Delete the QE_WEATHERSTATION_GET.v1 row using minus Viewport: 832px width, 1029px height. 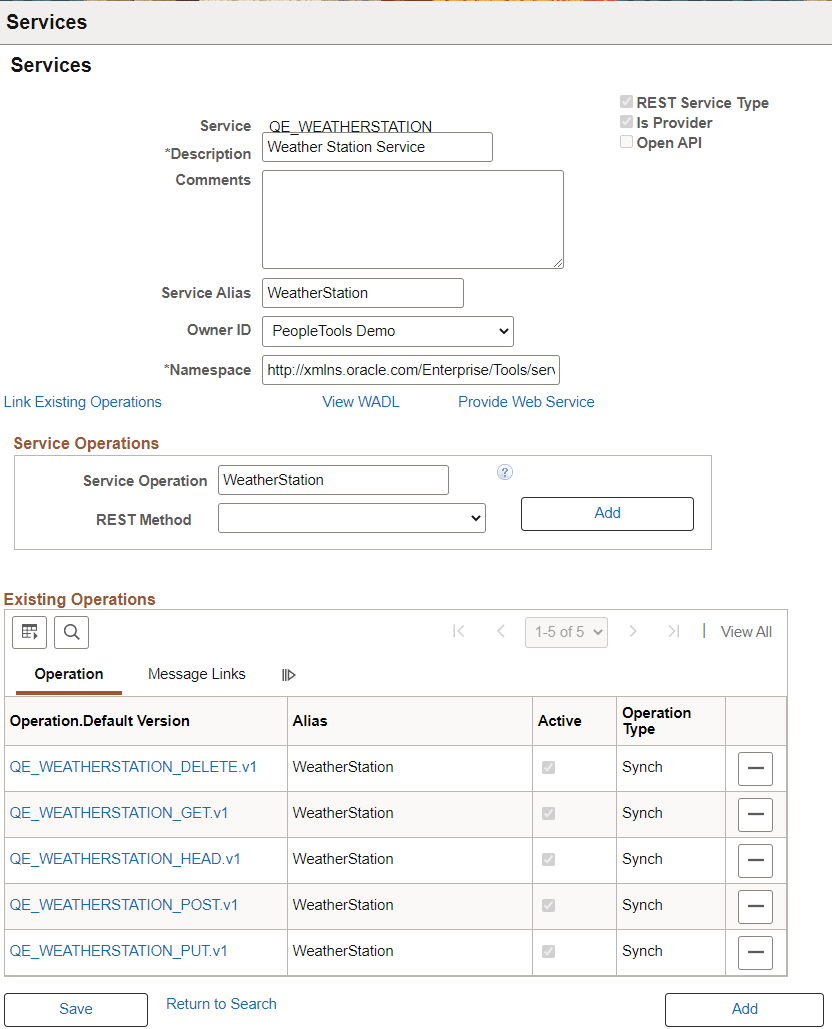[x=755, y=814]
